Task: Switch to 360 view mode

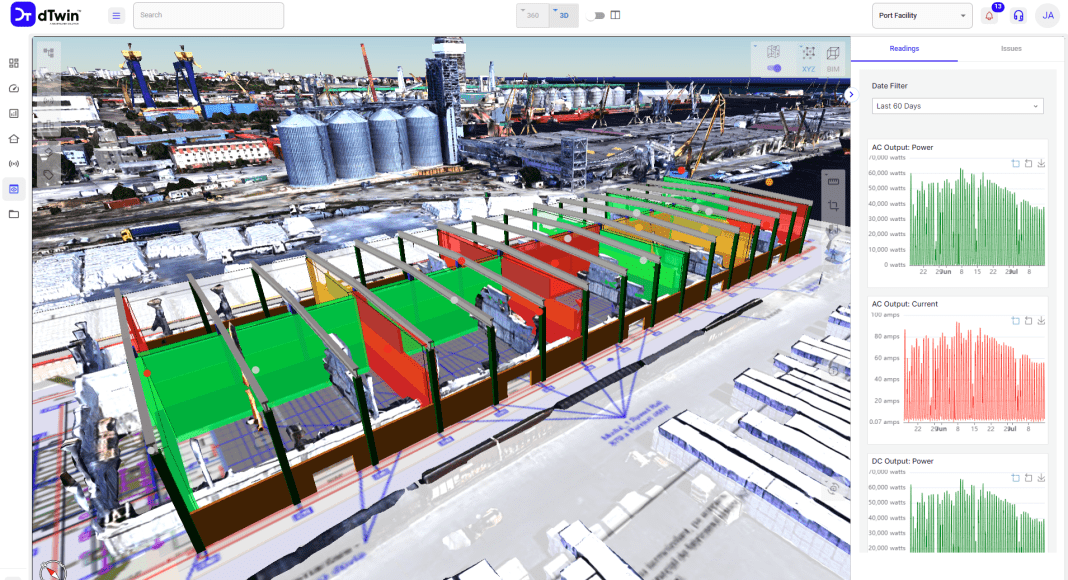Action: point(533,16)
